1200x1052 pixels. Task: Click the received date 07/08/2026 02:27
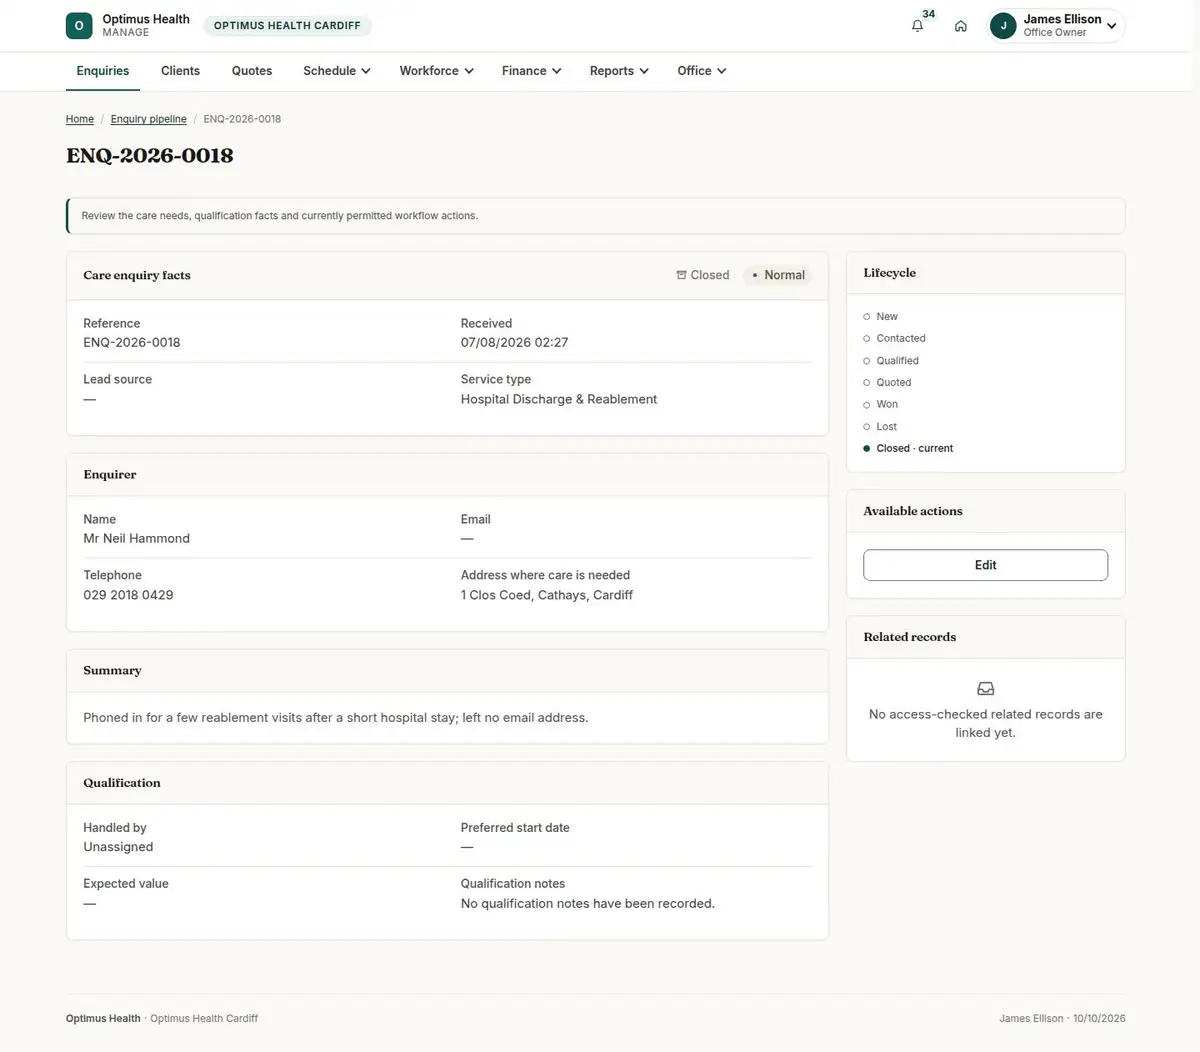[514, 343]
